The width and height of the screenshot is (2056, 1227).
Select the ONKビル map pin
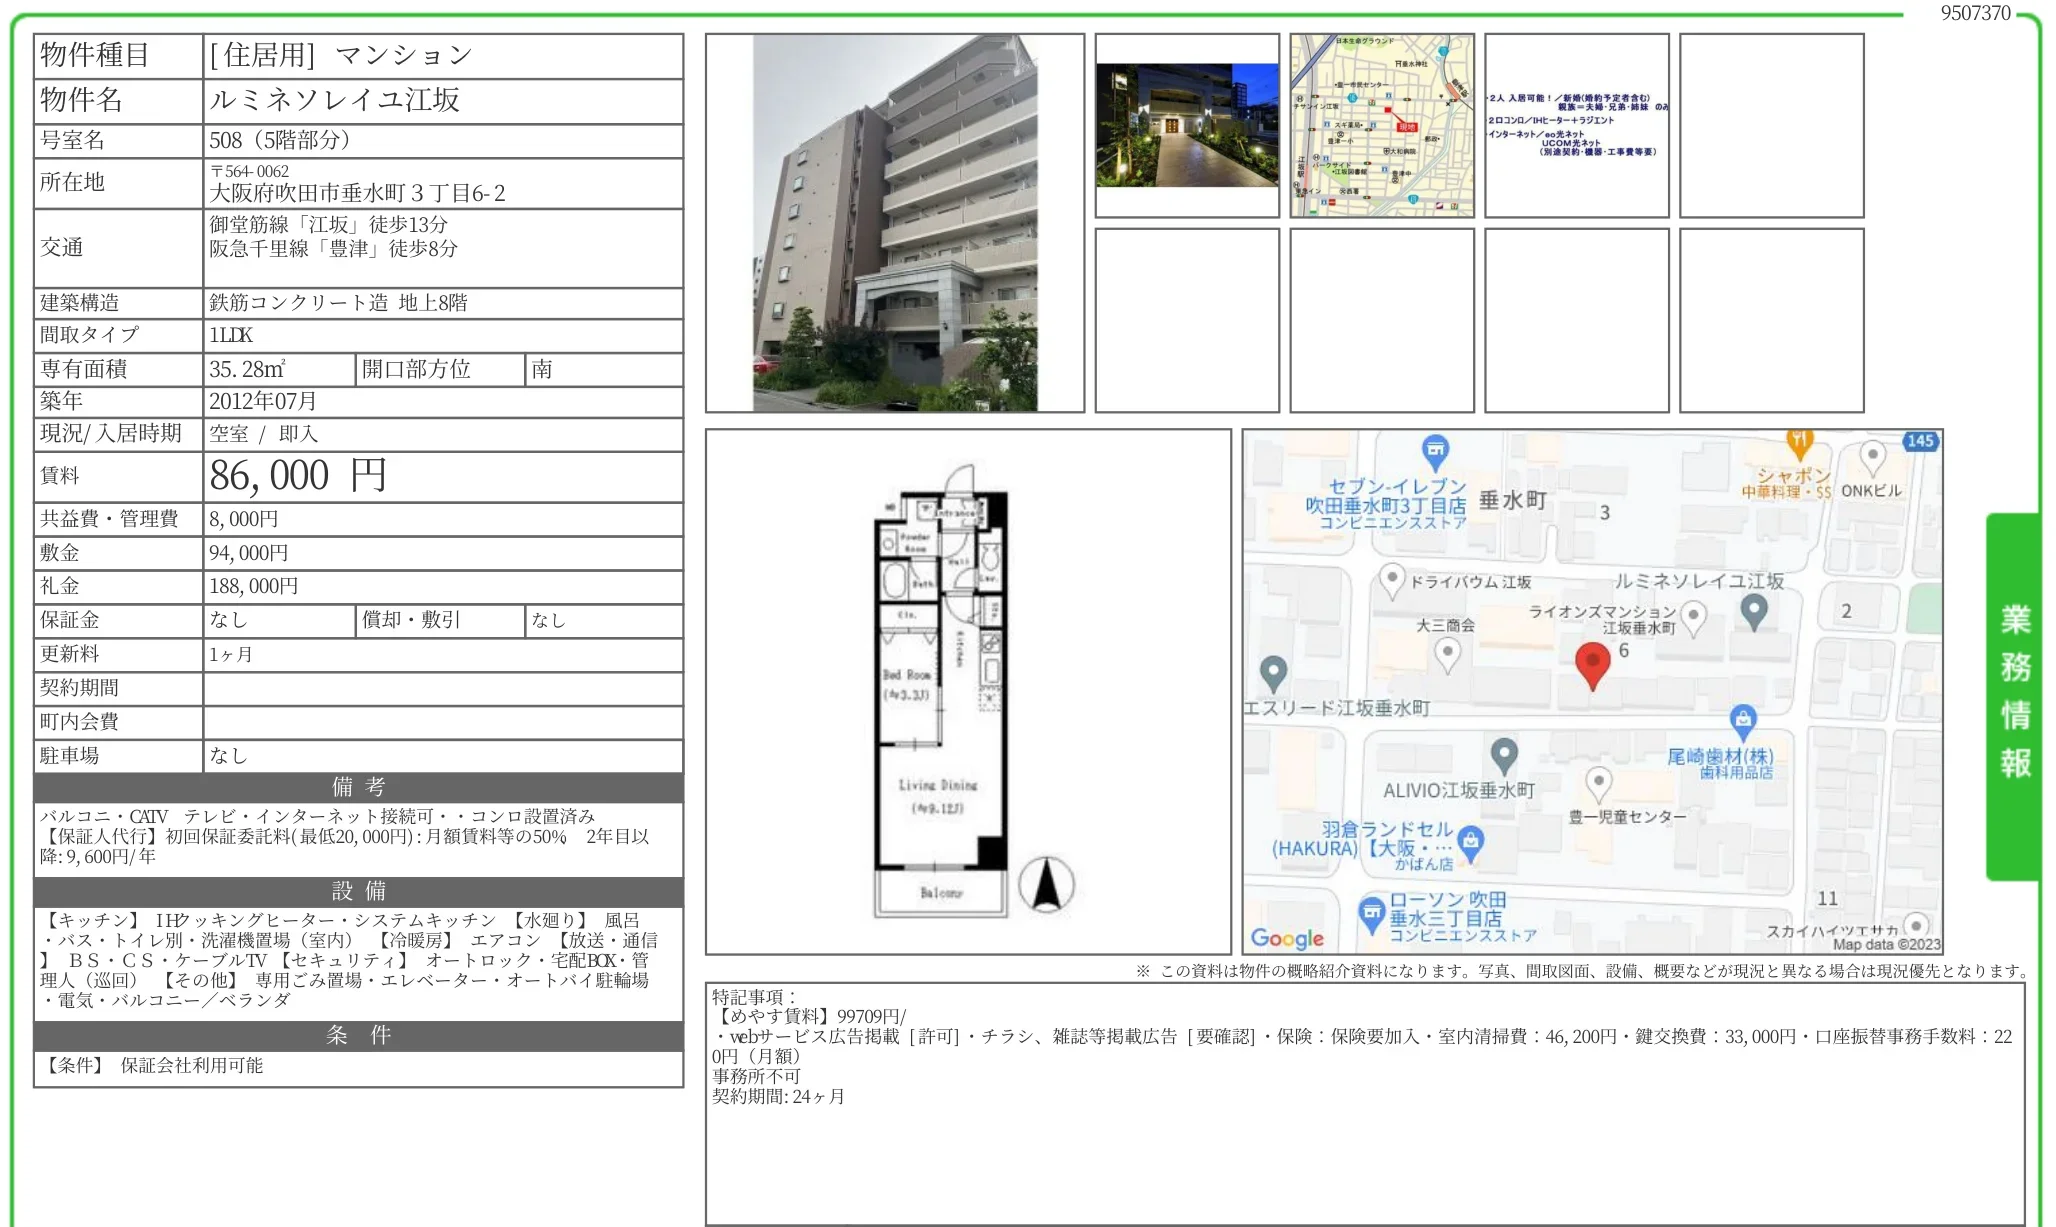(1872, 458)
